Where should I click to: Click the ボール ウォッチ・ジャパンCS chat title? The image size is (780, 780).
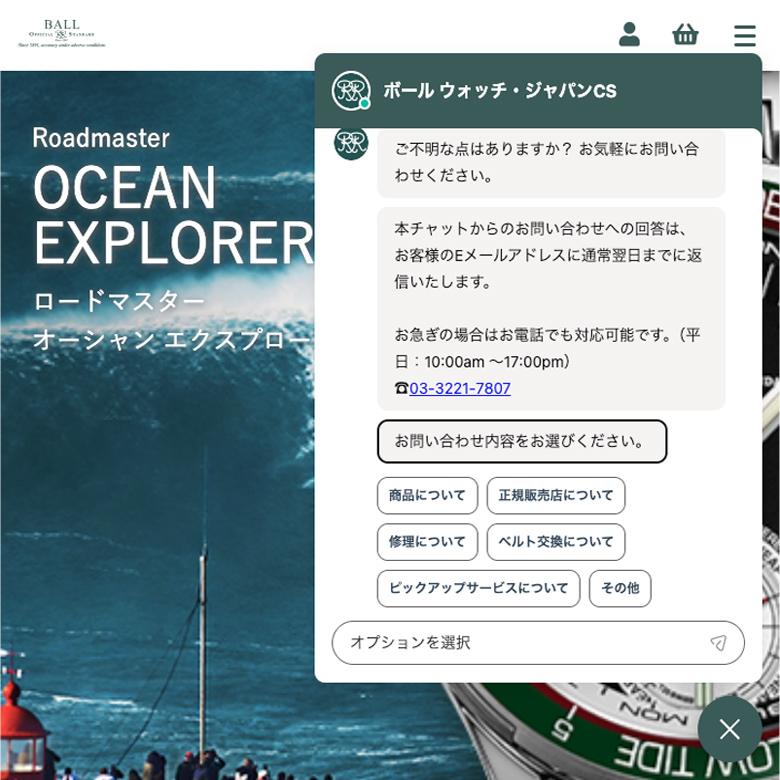pos(499,91)
